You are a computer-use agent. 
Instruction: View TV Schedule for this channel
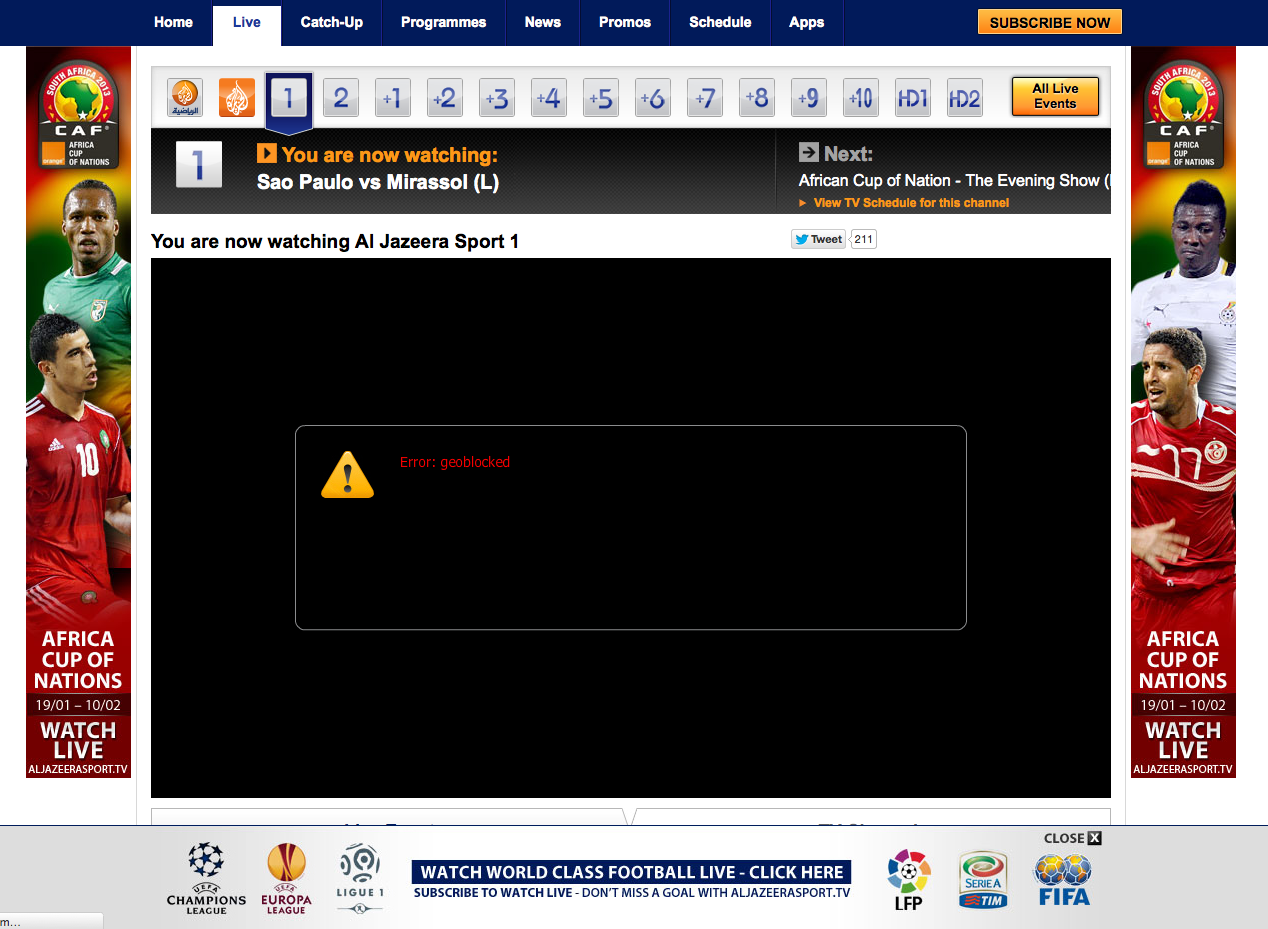tap(911, 203)
